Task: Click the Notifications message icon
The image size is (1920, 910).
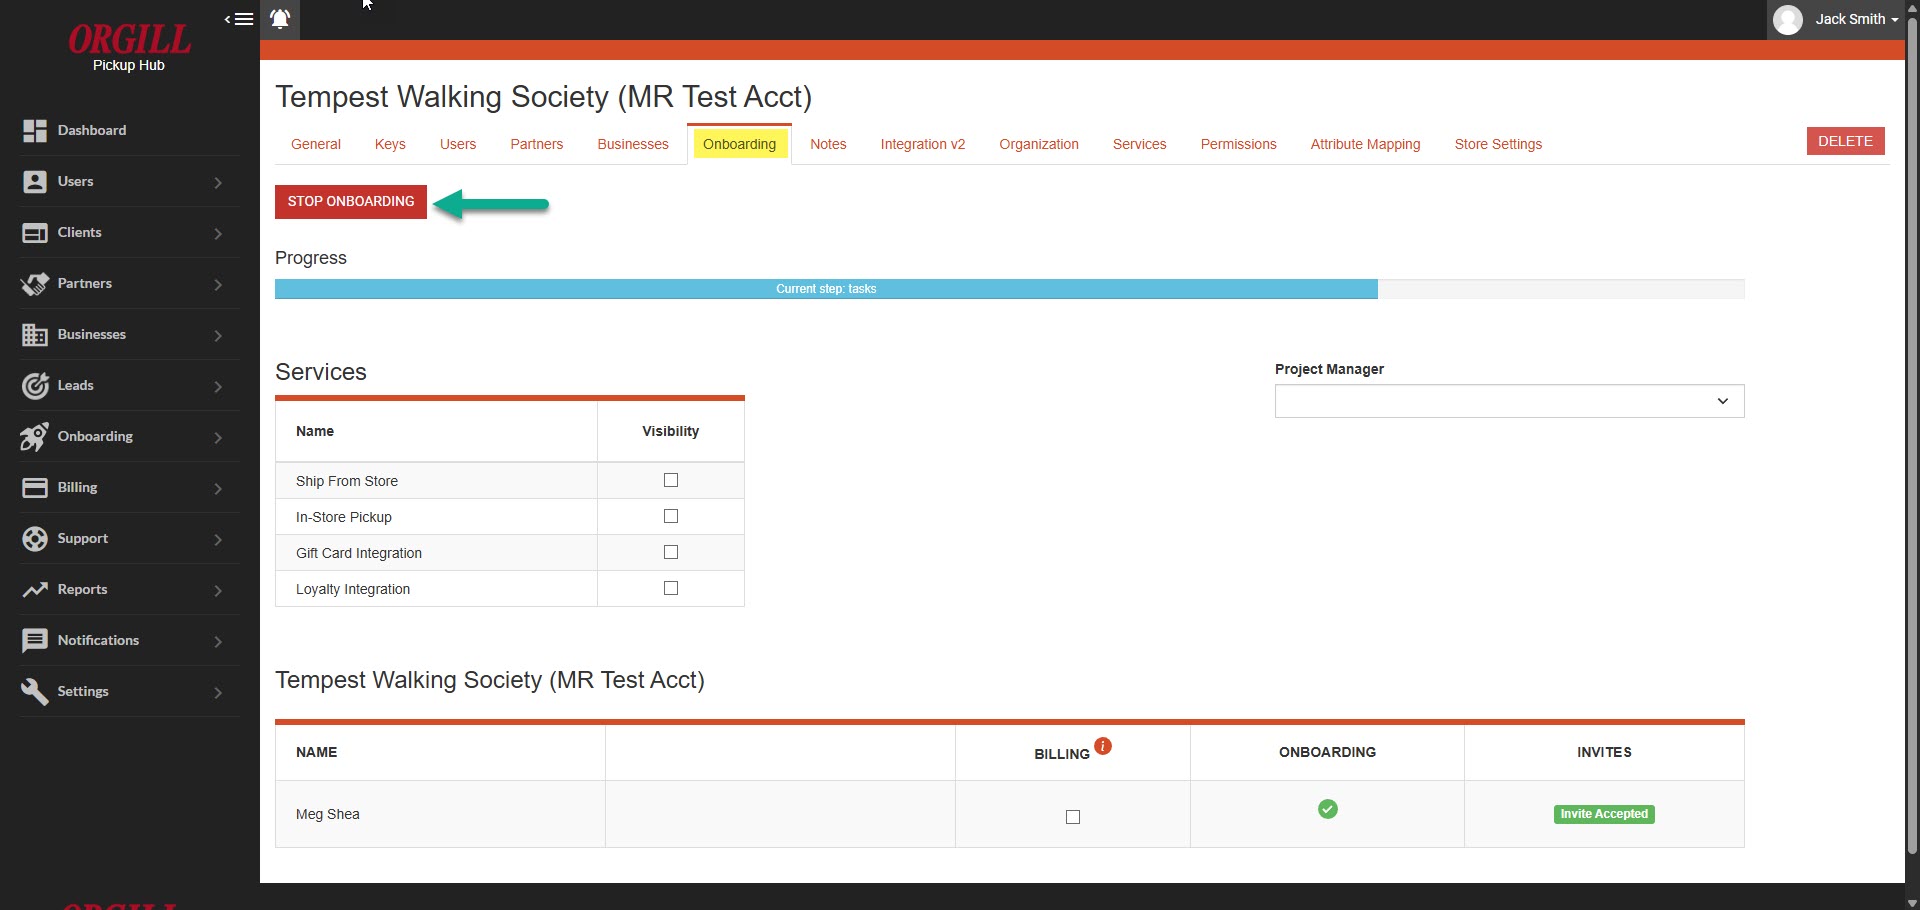Action: click(35, 641)
